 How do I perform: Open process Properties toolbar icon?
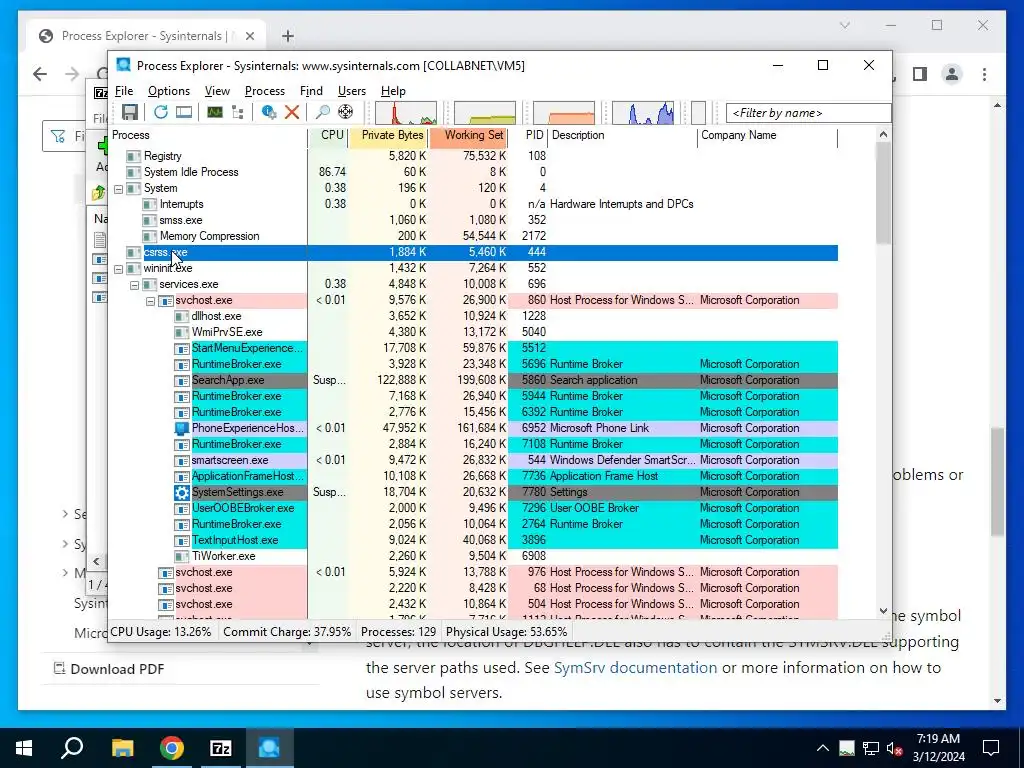coord(268,112)
